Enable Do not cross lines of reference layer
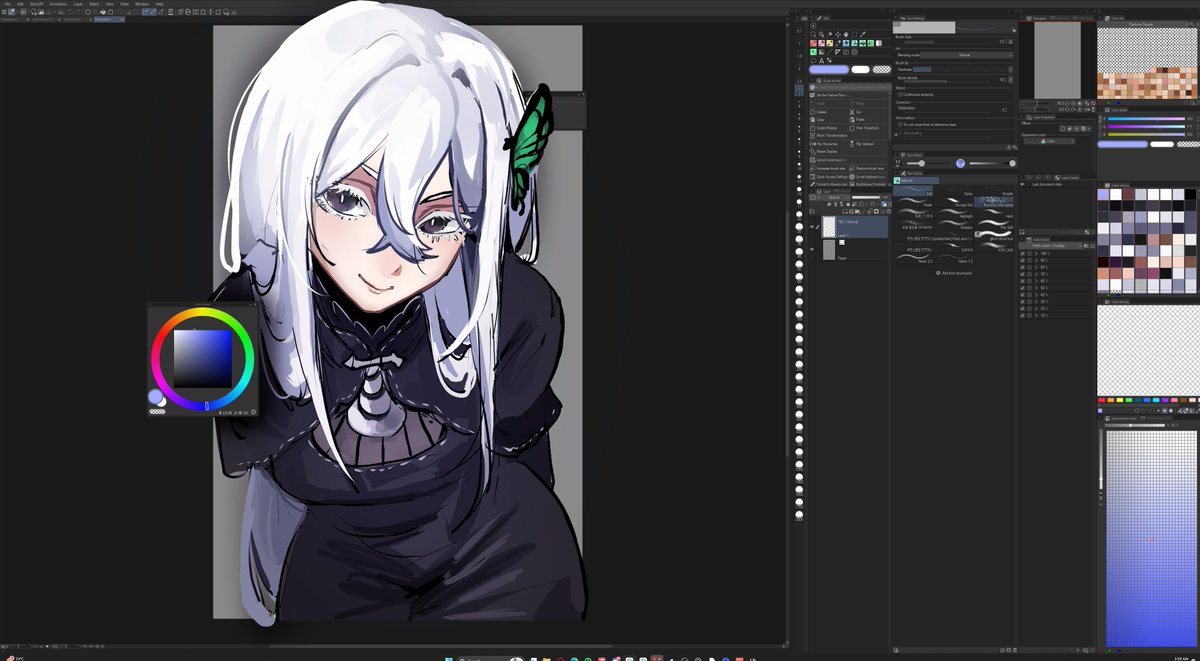 (900, 124)
